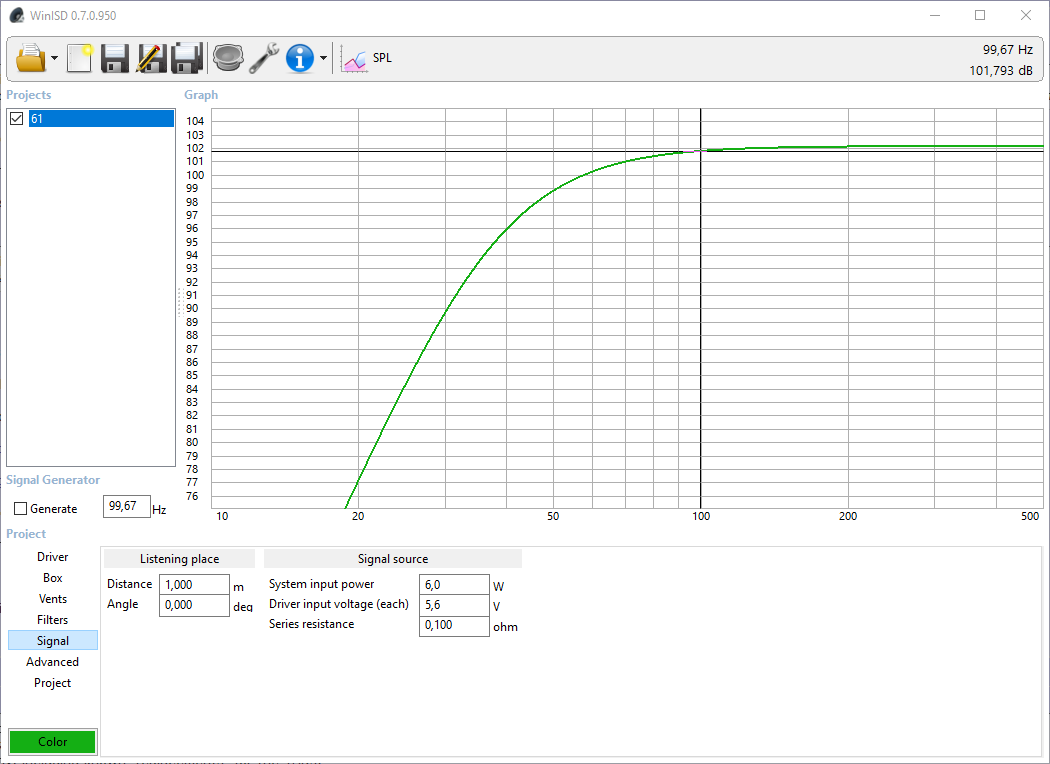Click the signal generator frequency field
The image size is (1050, 764).
pyautogui.click(x=127, y=506)
